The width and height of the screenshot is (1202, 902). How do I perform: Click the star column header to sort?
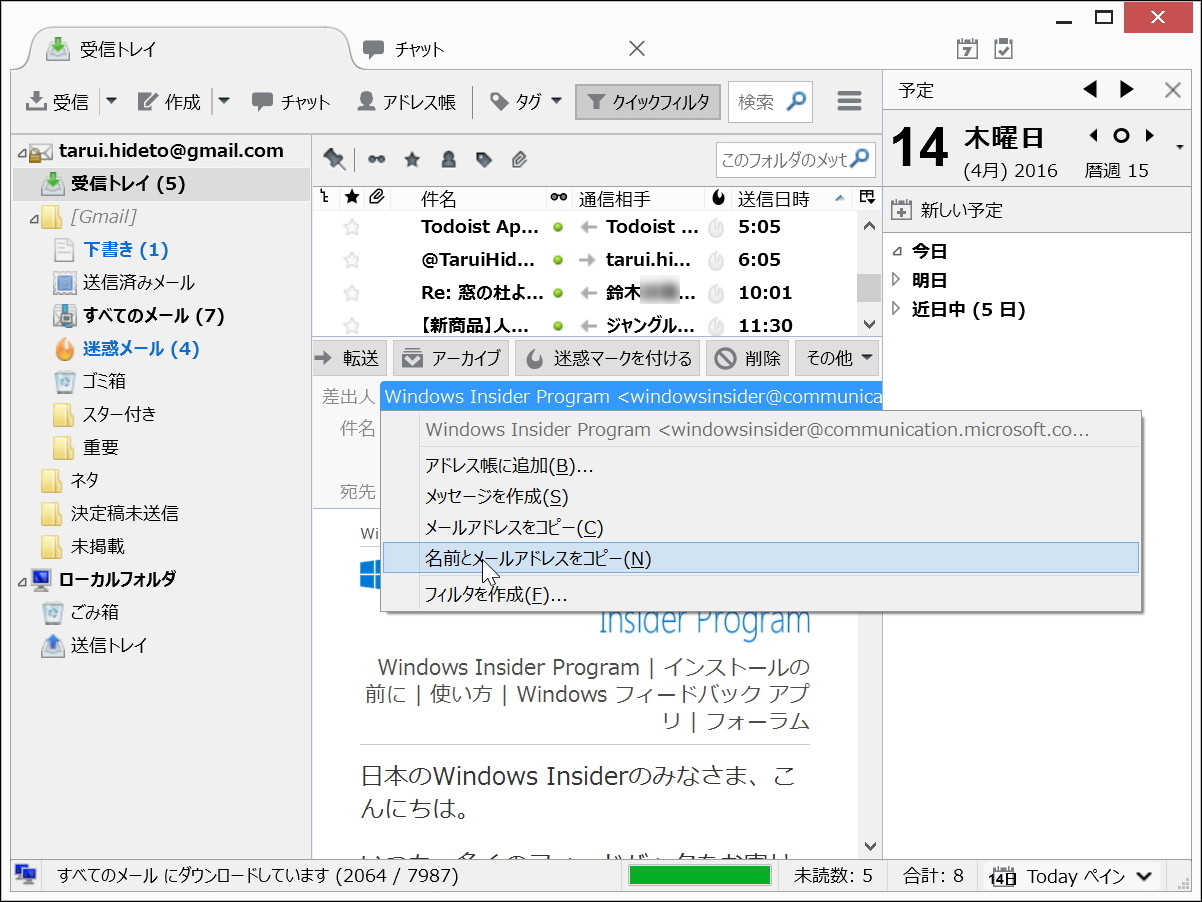tap(351, 198)
